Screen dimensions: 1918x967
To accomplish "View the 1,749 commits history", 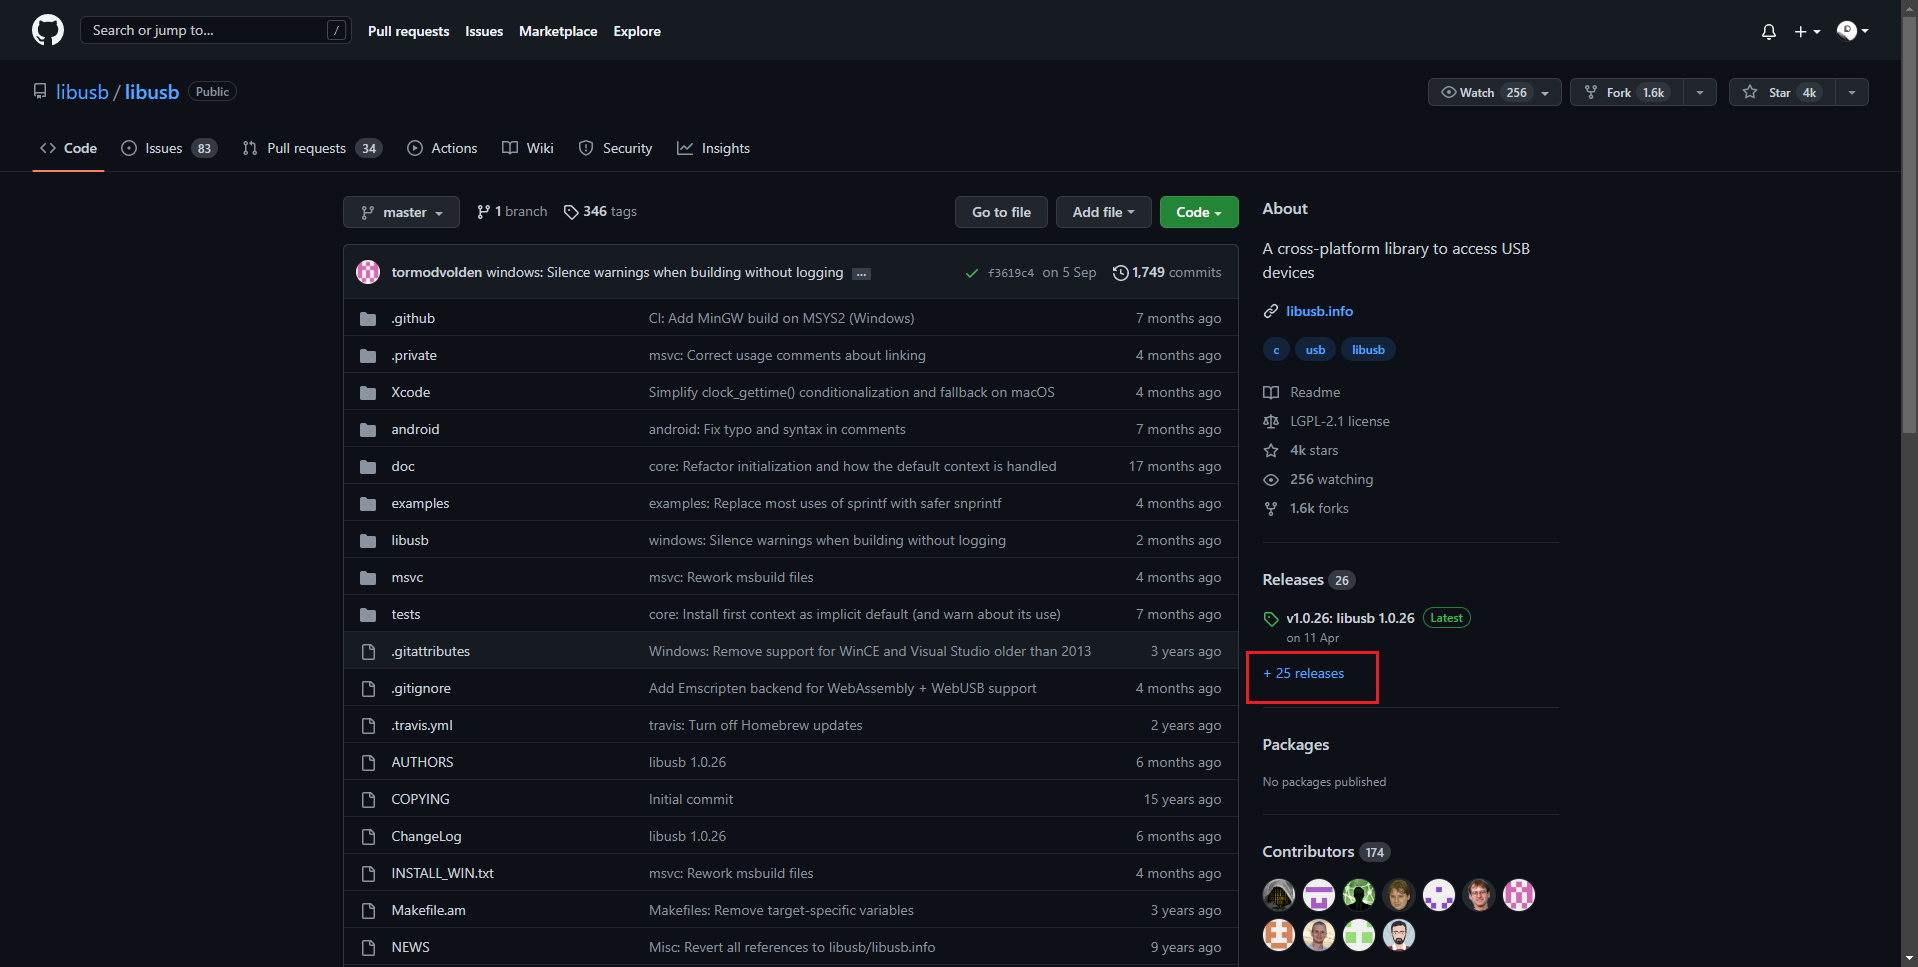I will (x=1167, y=272).
